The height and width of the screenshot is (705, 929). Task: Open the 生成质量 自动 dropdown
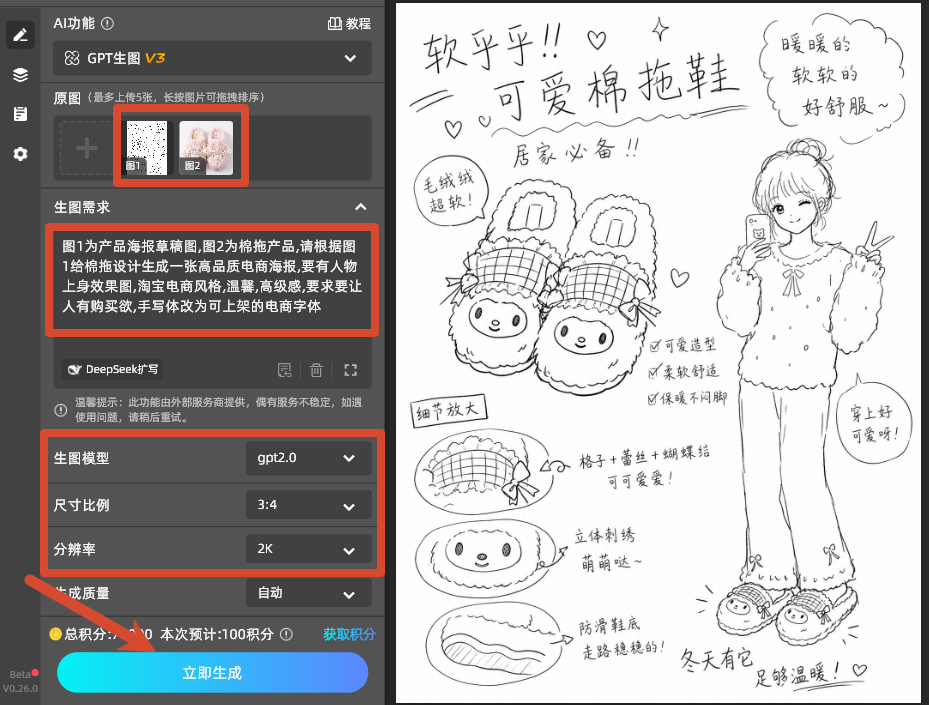pos(308,593)
